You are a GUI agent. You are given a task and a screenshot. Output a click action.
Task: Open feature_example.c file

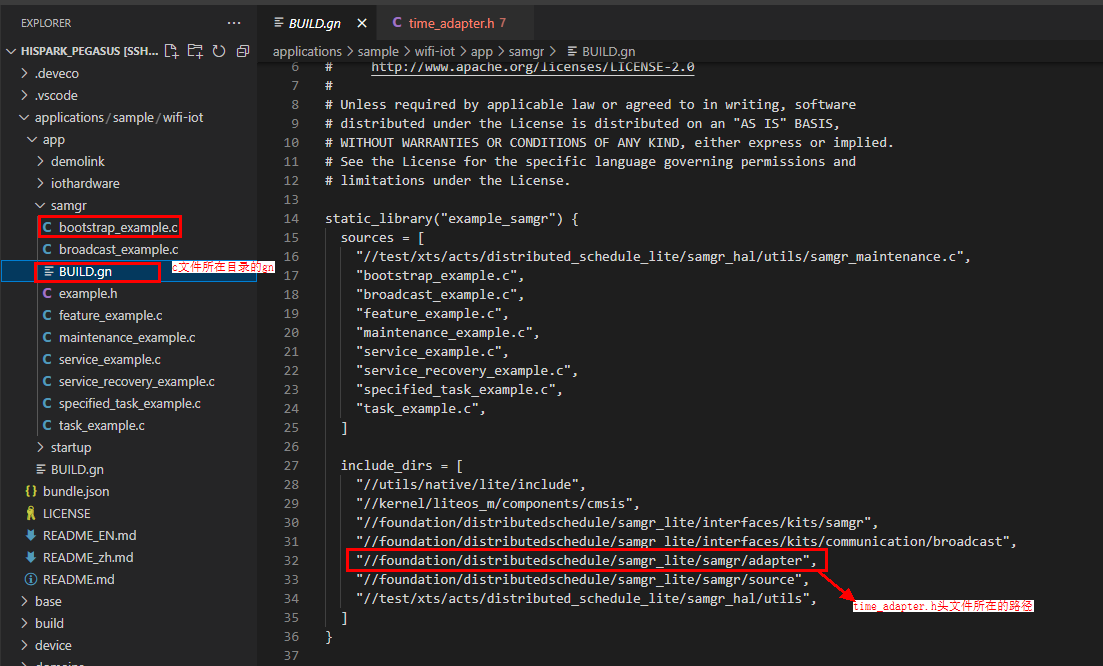click(110, 316)
